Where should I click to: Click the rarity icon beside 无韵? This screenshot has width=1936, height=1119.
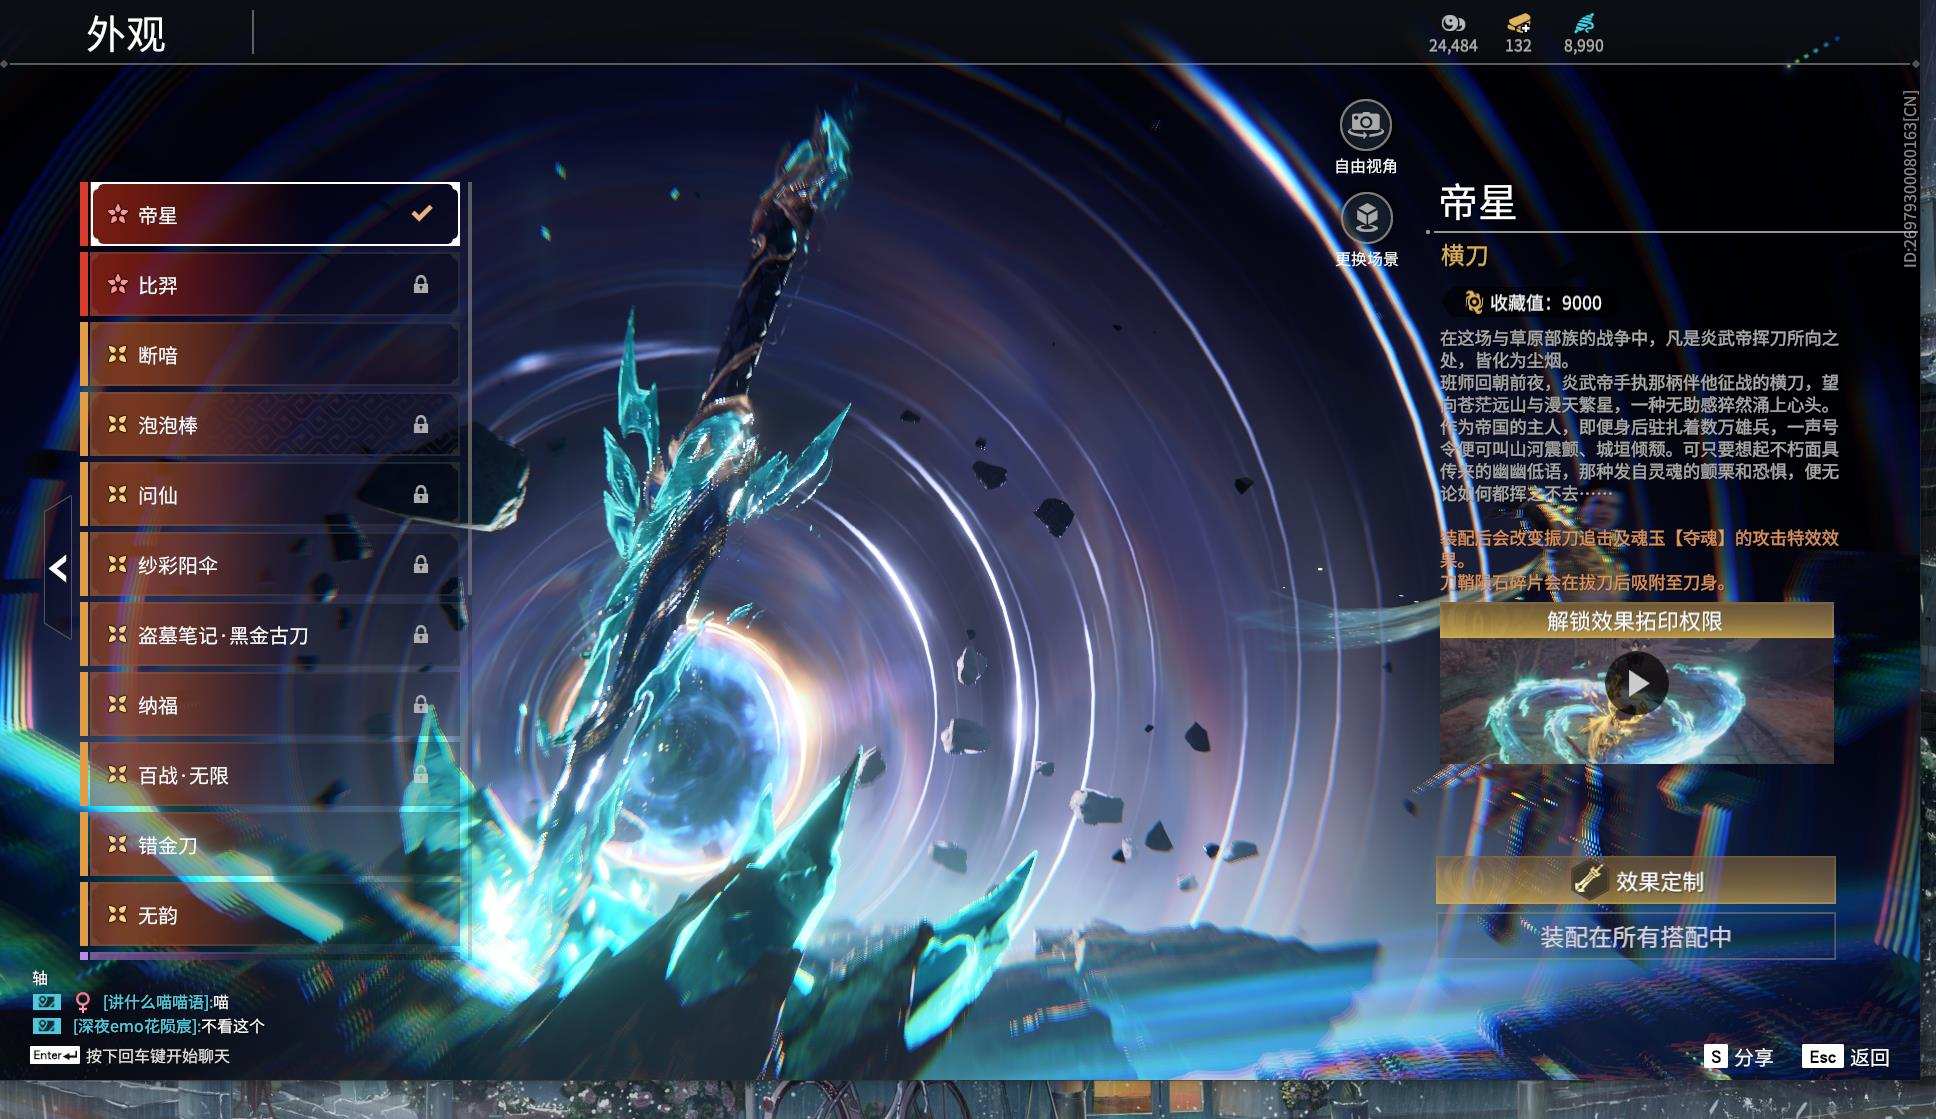(118, 915)
